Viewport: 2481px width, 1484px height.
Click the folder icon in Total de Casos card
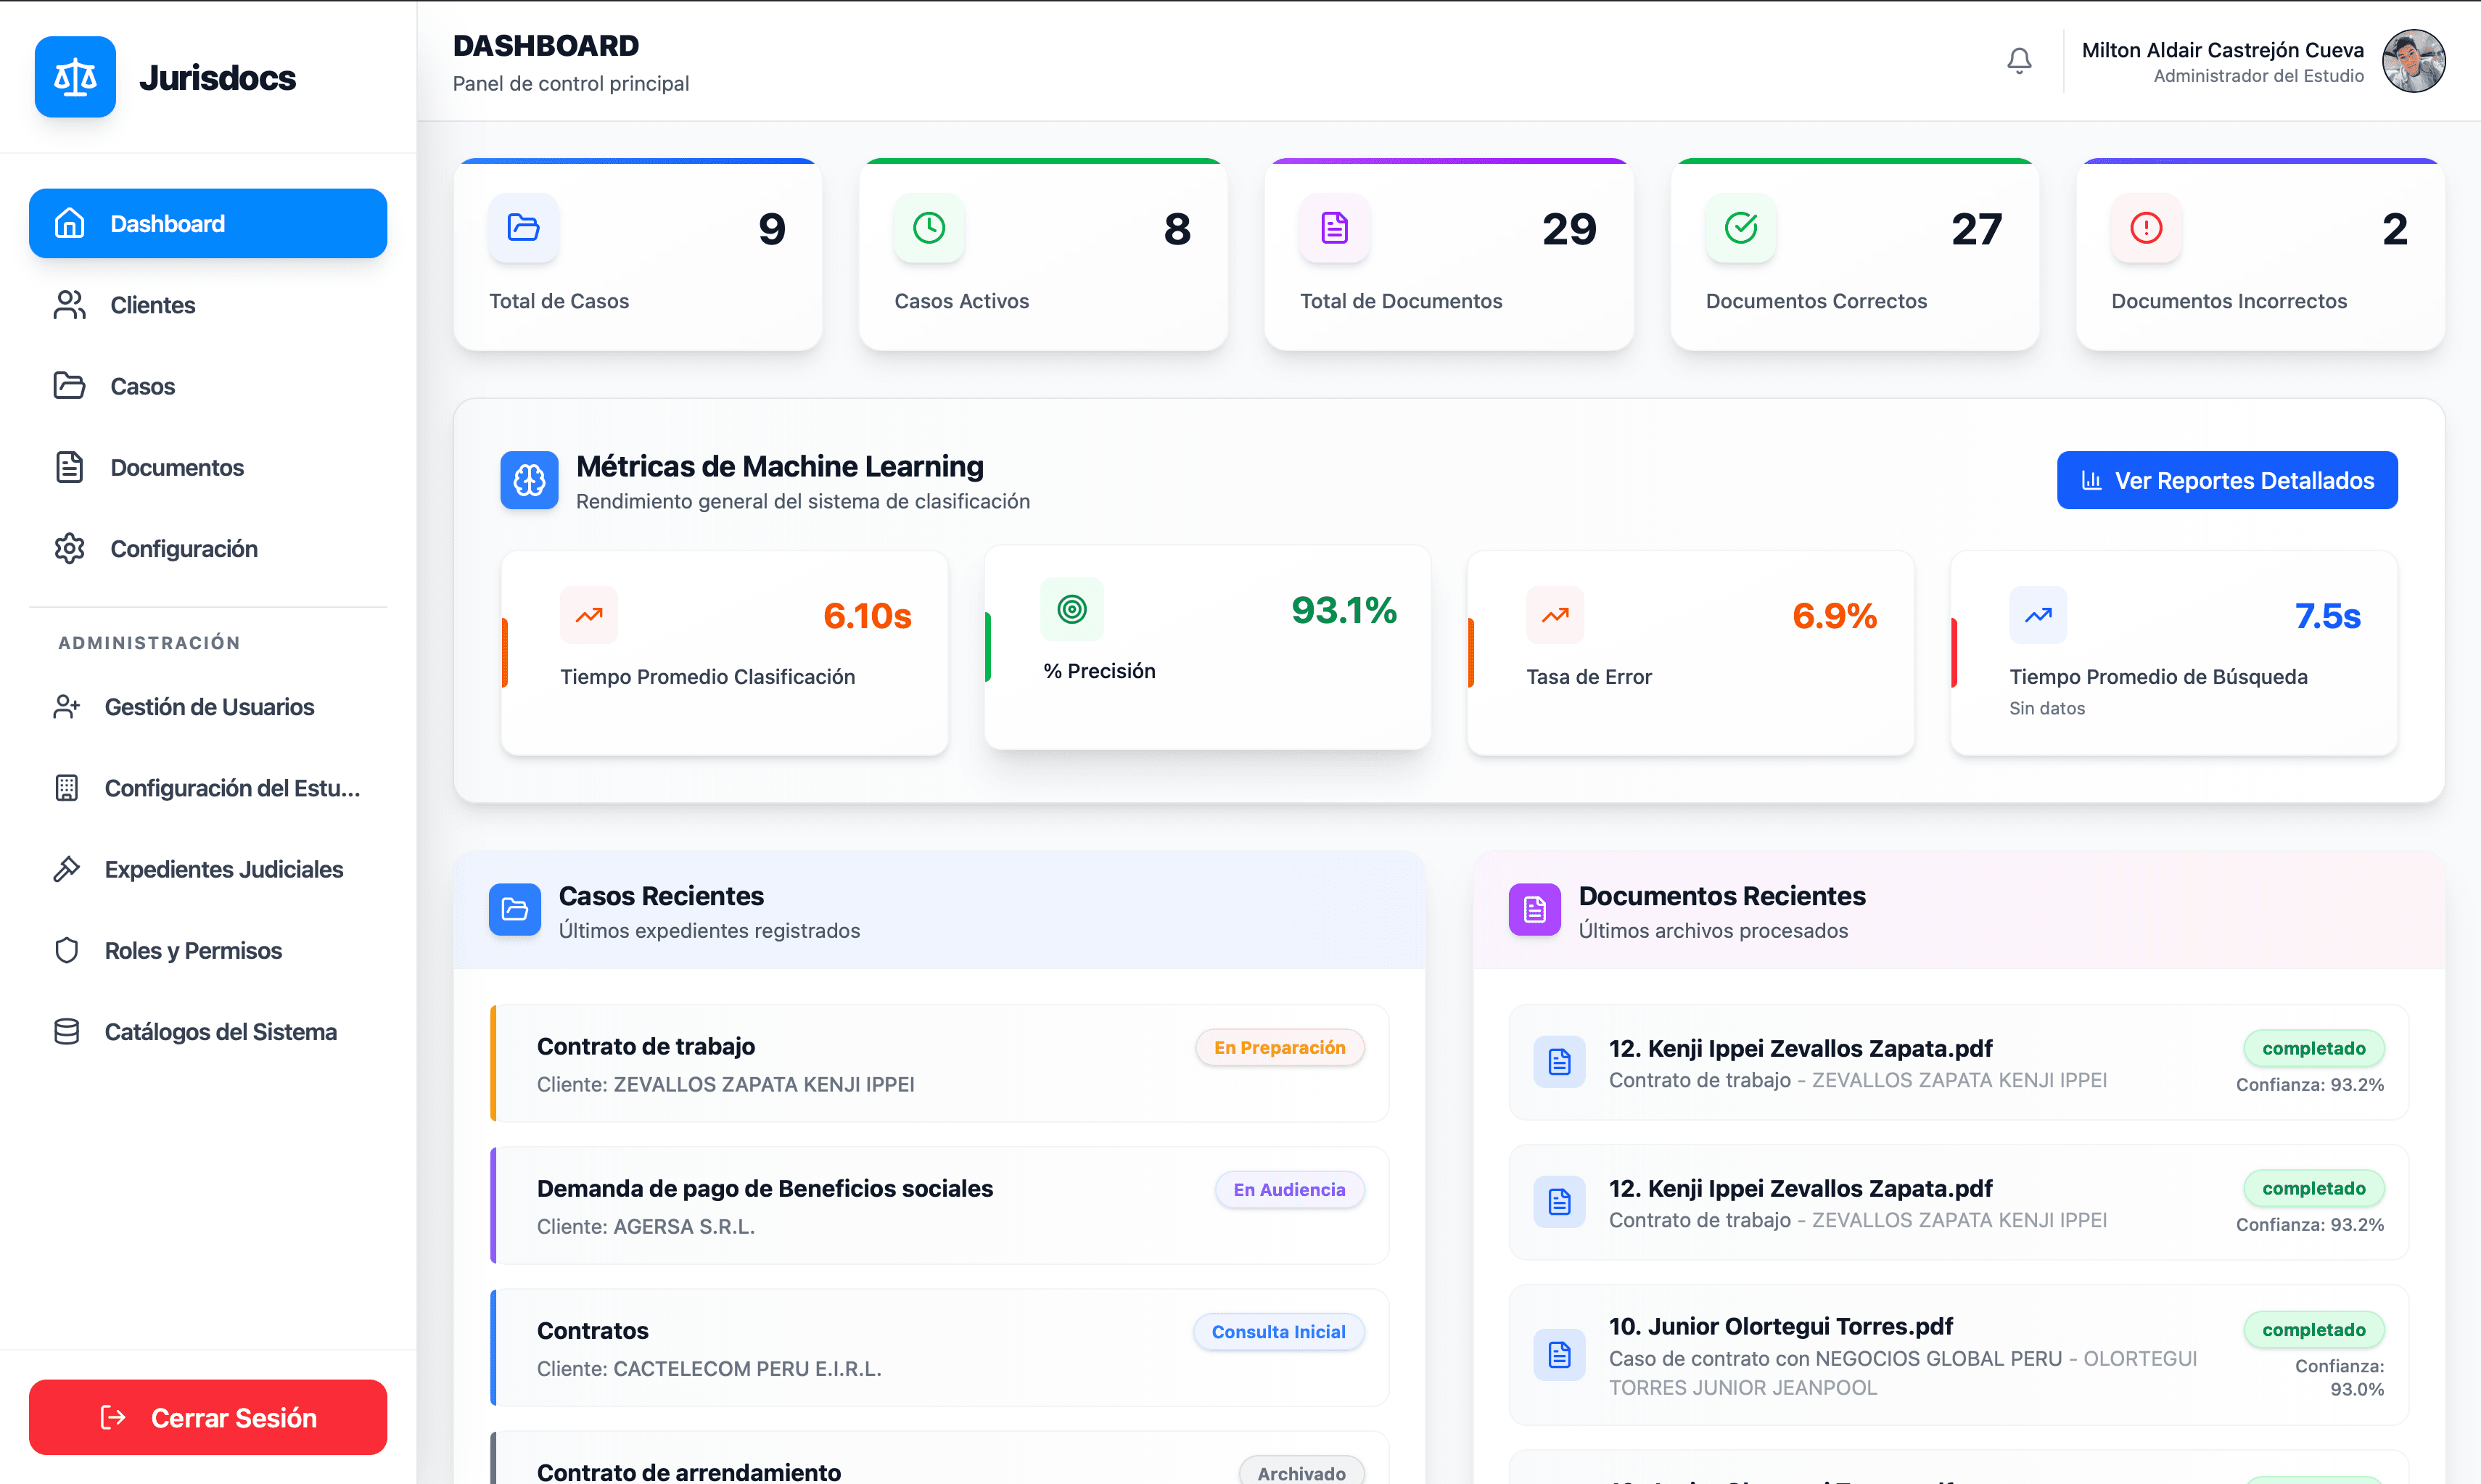pos(523,228)
